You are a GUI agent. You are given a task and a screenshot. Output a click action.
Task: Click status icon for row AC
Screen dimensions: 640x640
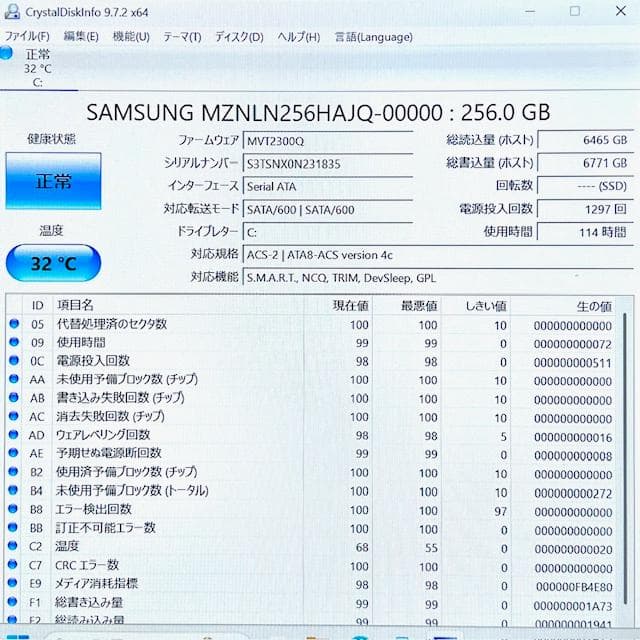tap(14, 416)
